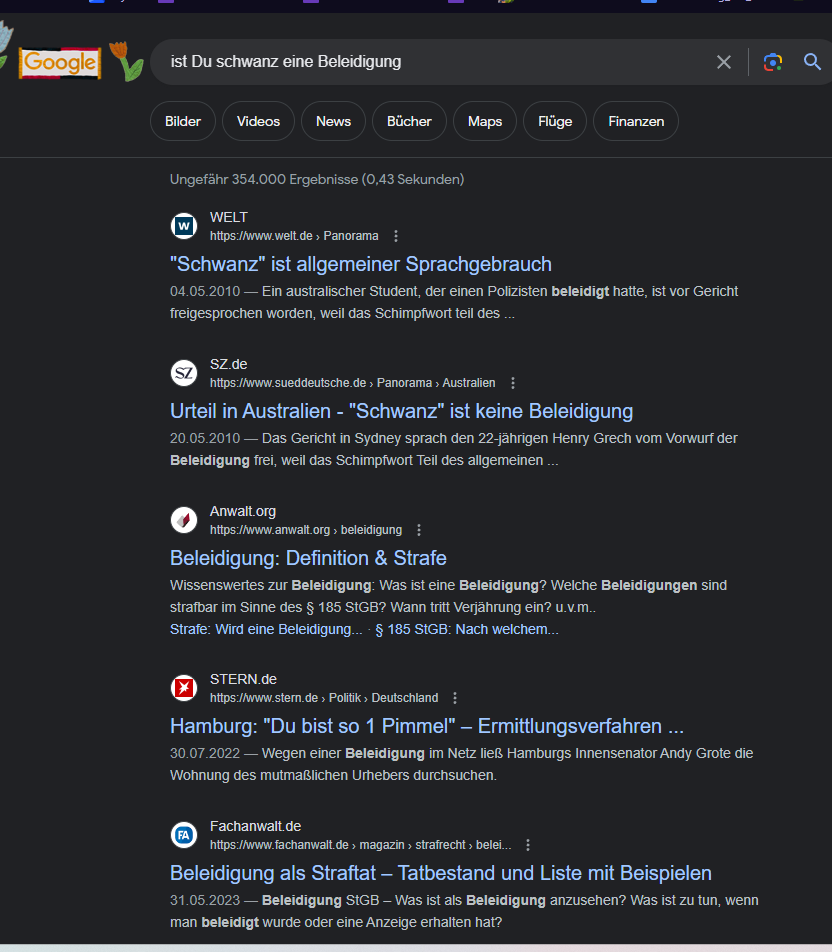Click the STERN.de site name
832x952 pixels.
pyautogui.click(x=243, y=679)
